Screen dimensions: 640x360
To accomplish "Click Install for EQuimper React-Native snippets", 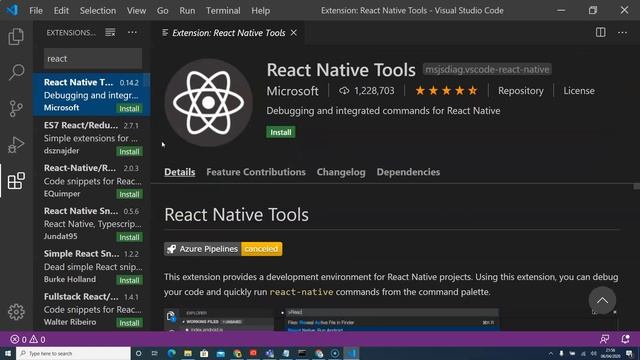I will tap(129, 194).
